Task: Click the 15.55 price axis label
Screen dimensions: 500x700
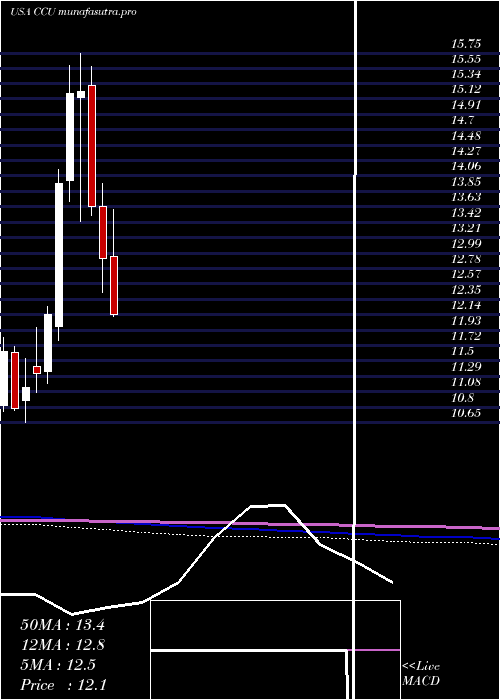Action: [466, 59]
